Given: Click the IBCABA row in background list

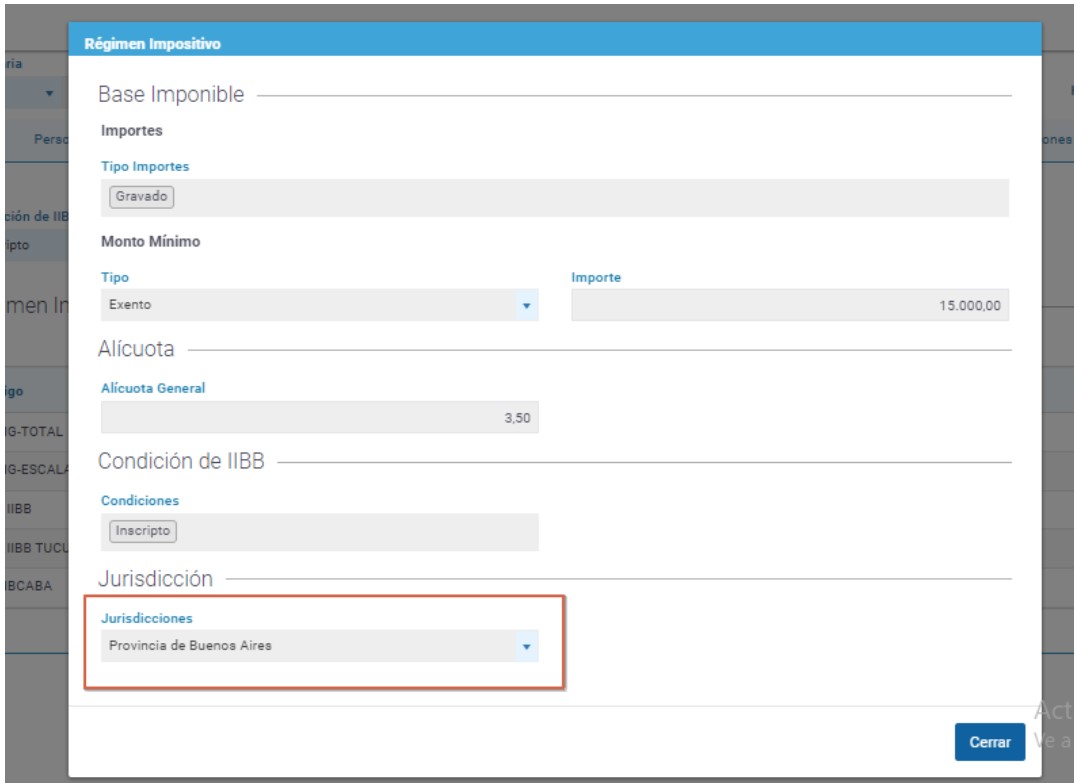Looking at the screenshot, I should coord(37,586).
